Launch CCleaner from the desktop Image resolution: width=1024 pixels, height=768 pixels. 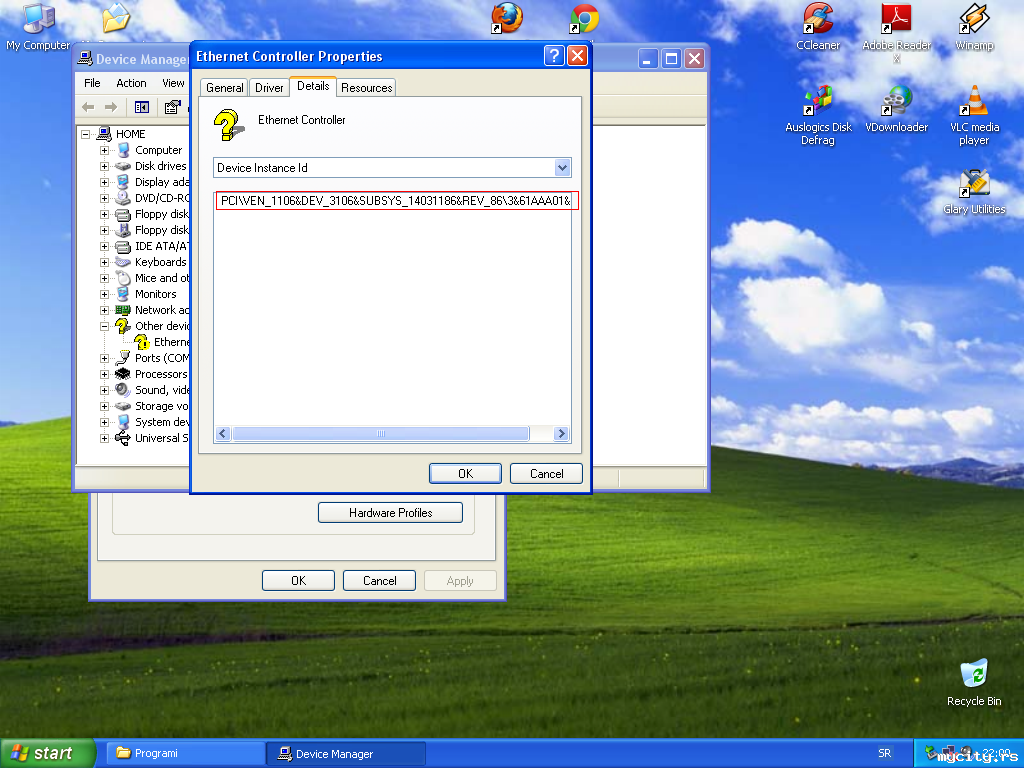point(818,27)
